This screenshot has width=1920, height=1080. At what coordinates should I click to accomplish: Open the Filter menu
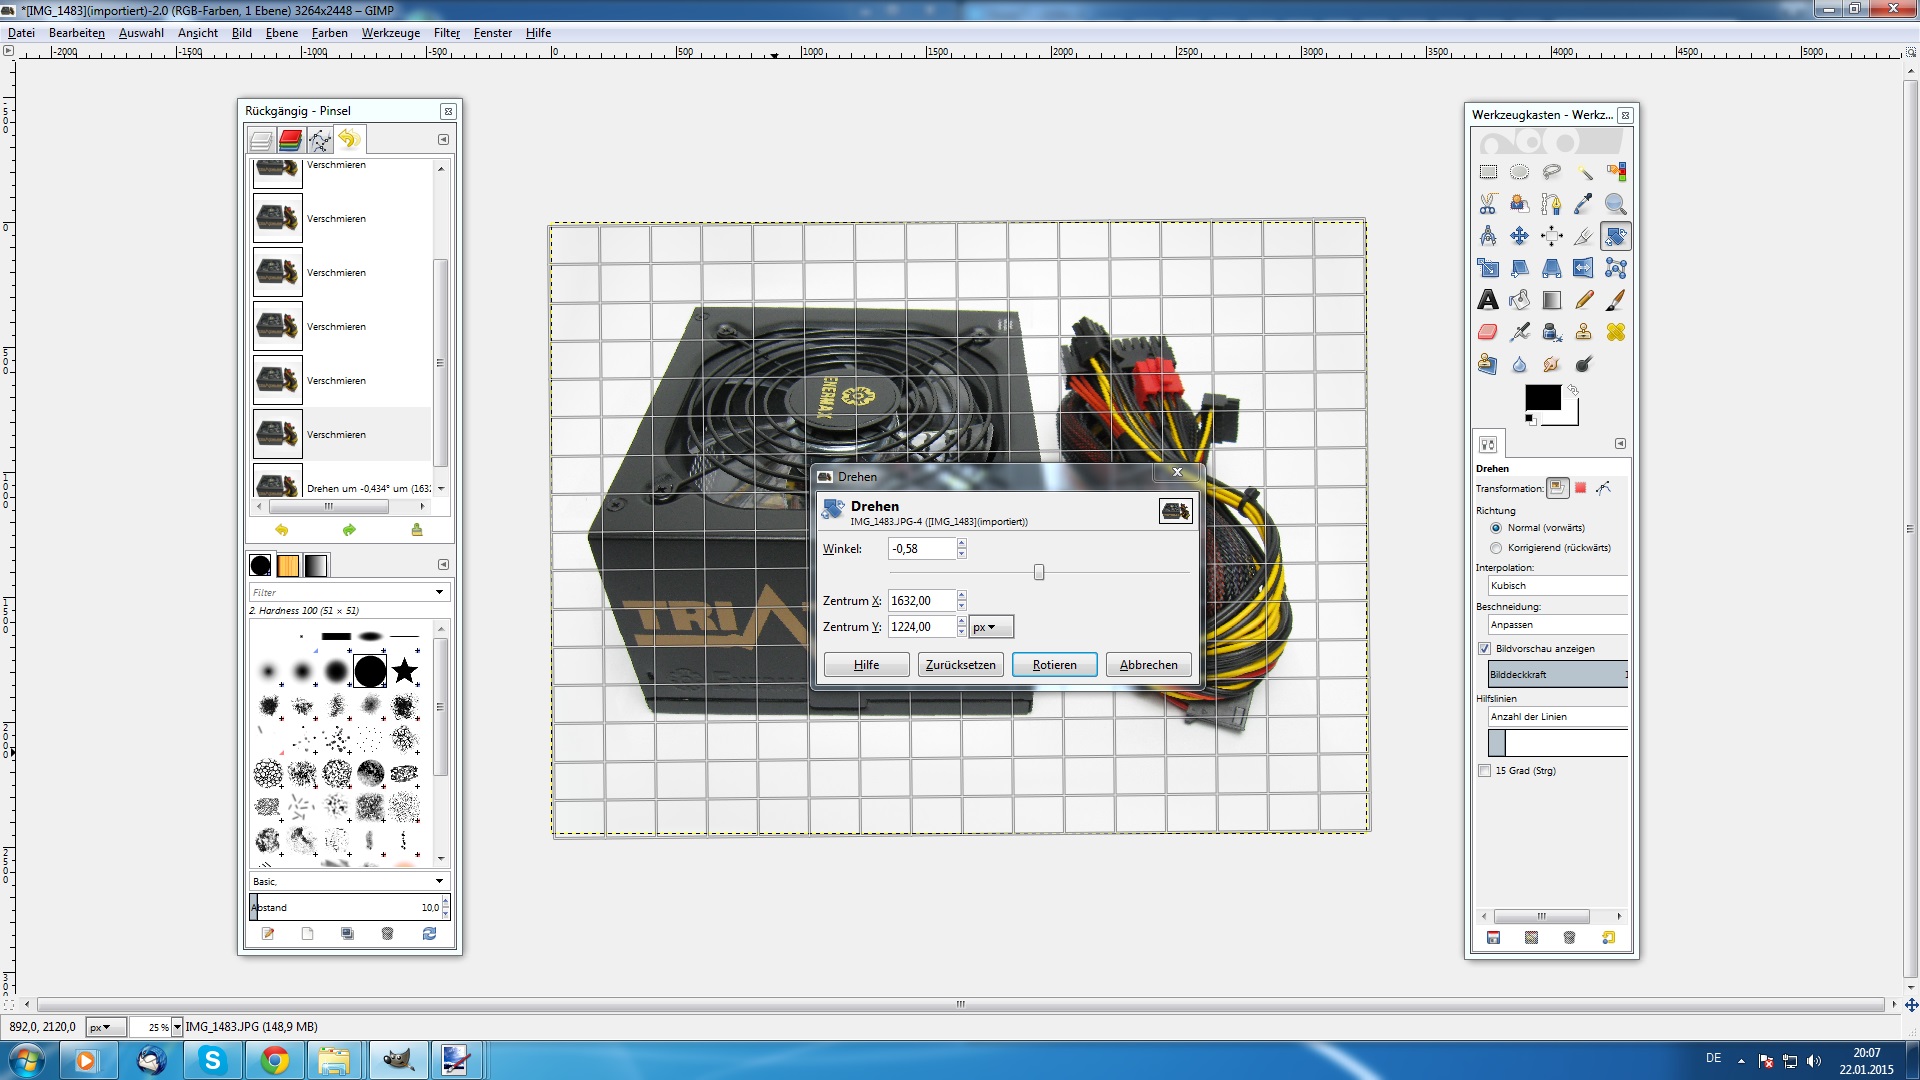pyautogui.click(x=447, y=33)
